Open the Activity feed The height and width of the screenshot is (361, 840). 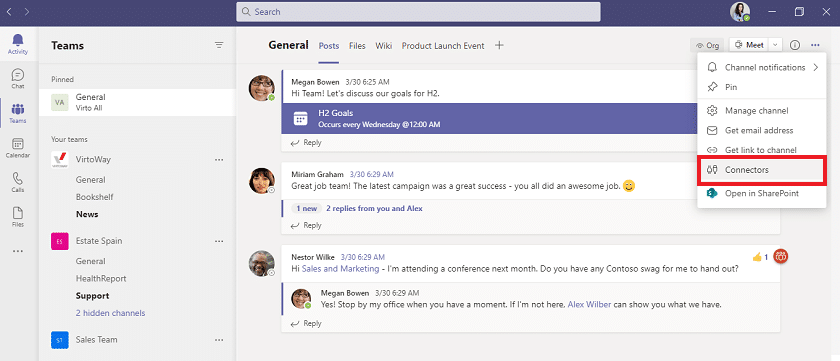click(18, 44)
